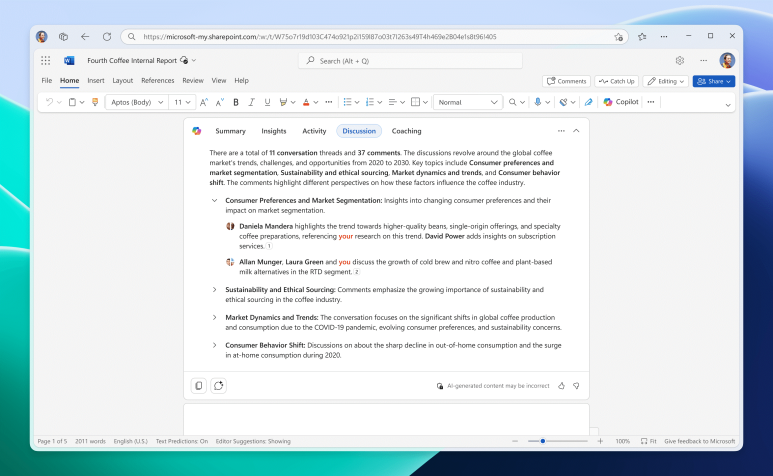This screenshot has height=476, width=773.
Task: Collapse the Consumer Preferences and Market Segmentation section
Action: (x=214, y=200)
